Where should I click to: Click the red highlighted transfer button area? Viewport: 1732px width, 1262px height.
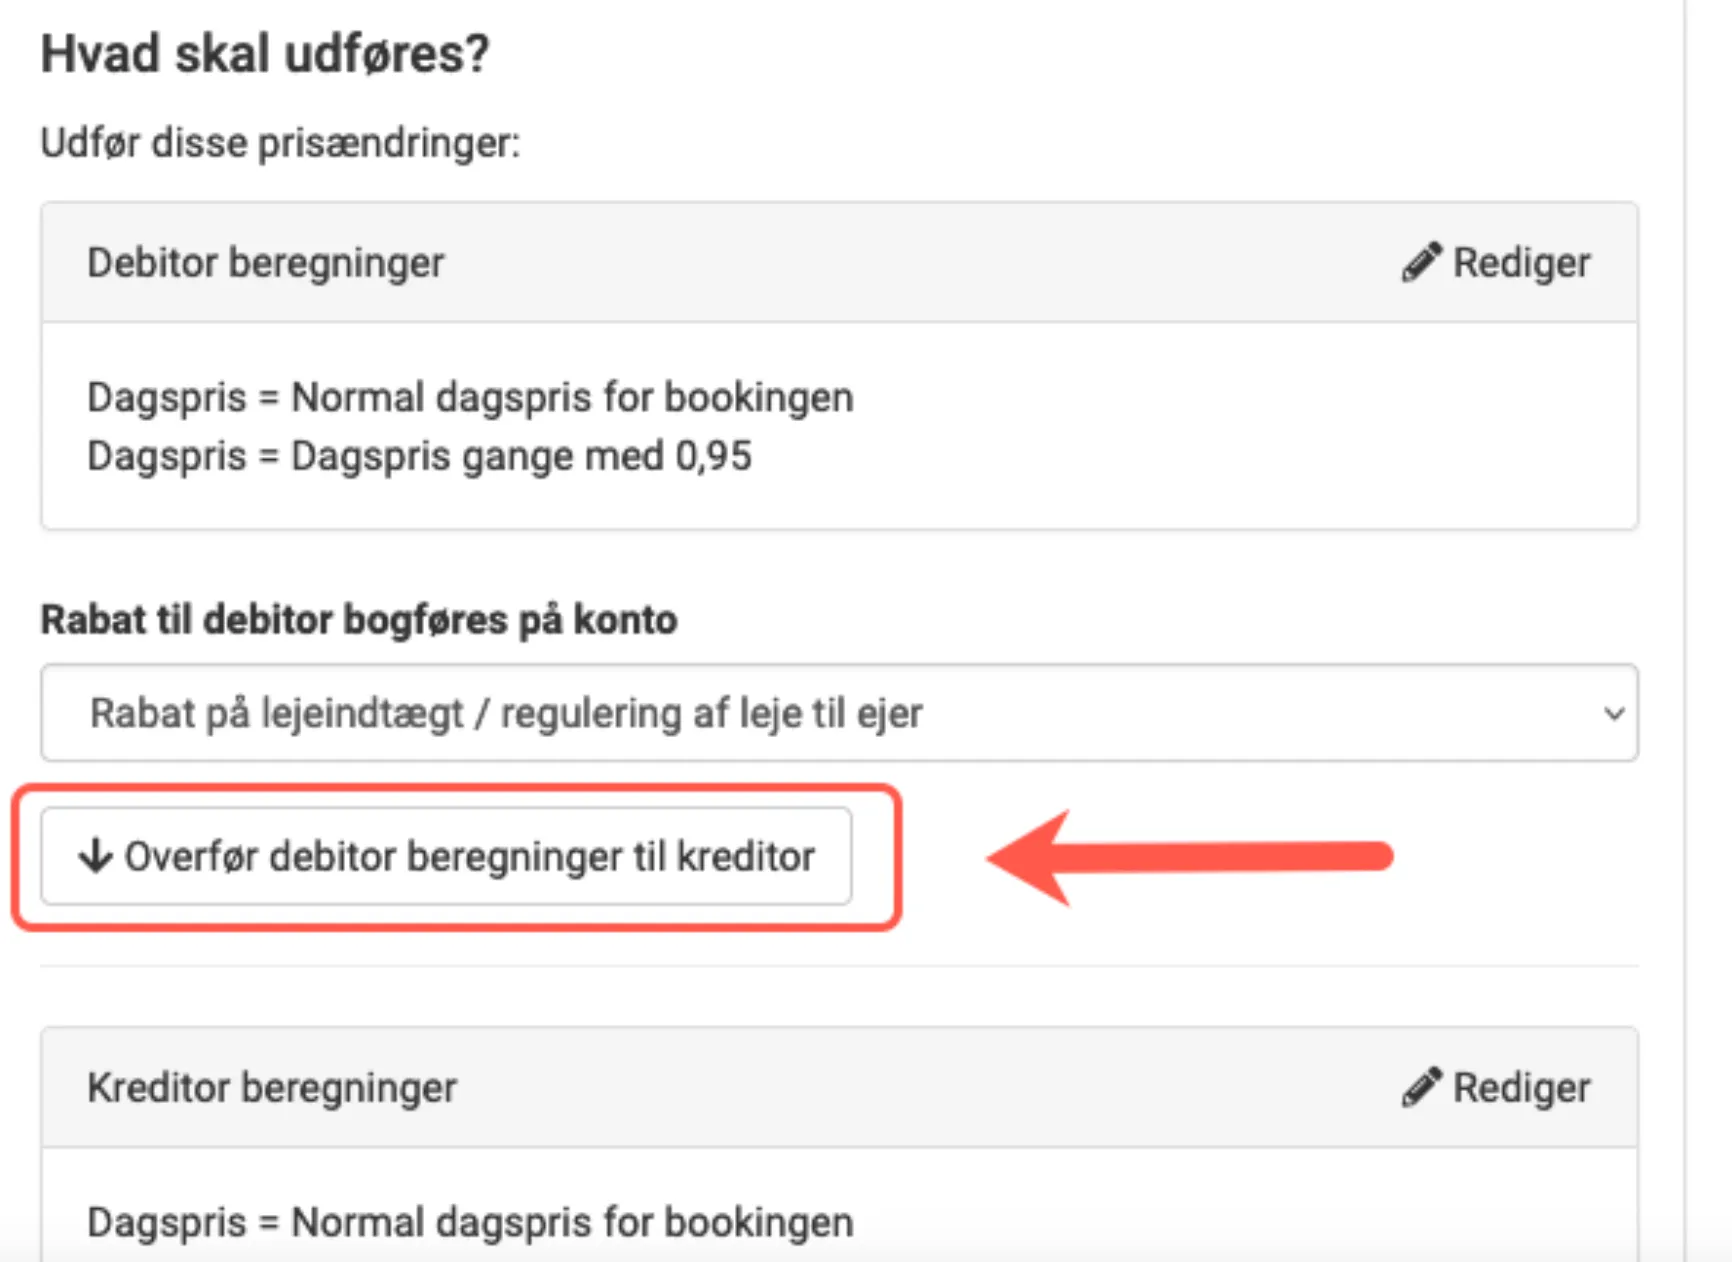coord(447,856)
